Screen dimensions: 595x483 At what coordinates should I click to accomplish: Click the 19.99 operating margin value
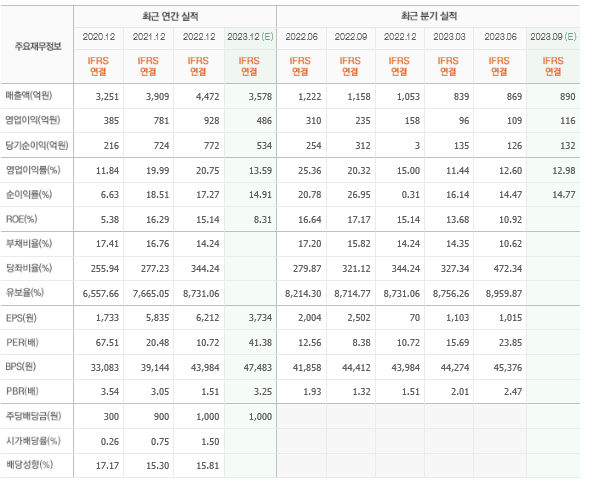[157, 171]
